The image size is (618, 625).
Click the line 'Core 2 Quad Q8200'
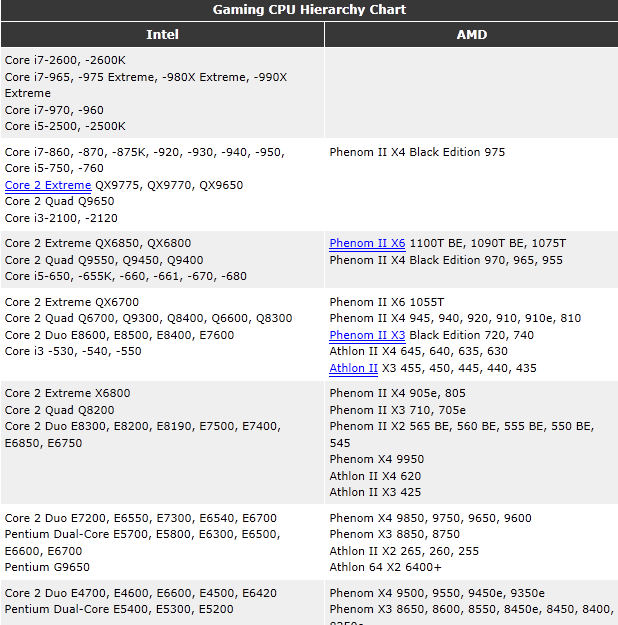tap(59, 410)
